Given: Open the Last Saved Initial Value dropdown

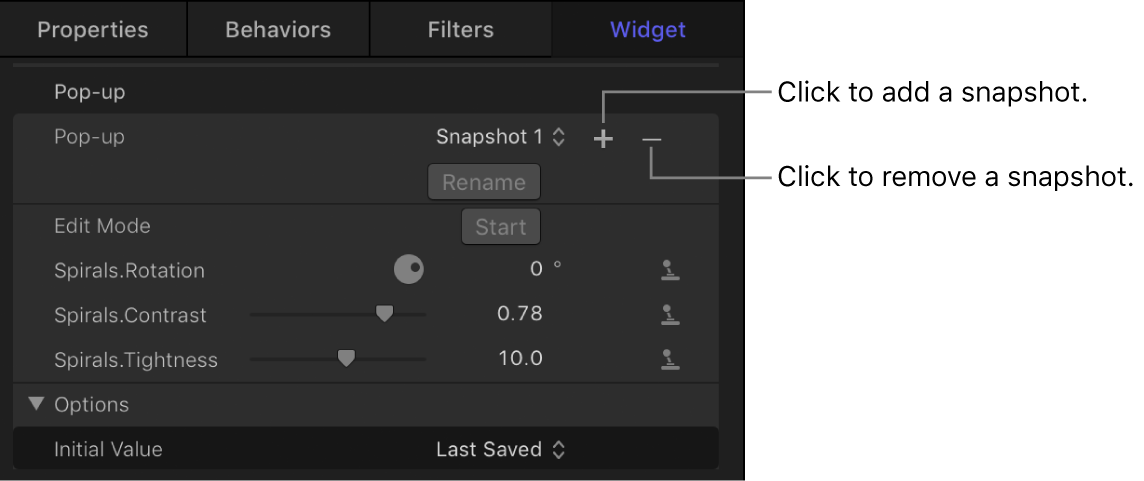Looking at the screenshot, I should coord(501,450).
